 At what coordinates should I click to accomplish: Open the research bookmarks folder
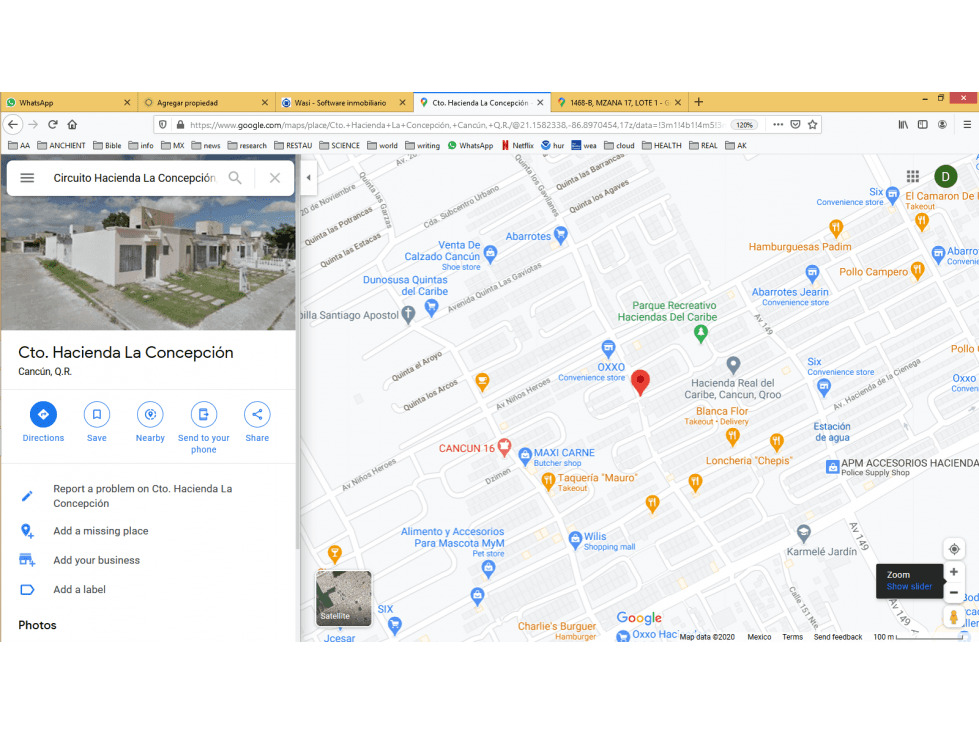[247, 145]
